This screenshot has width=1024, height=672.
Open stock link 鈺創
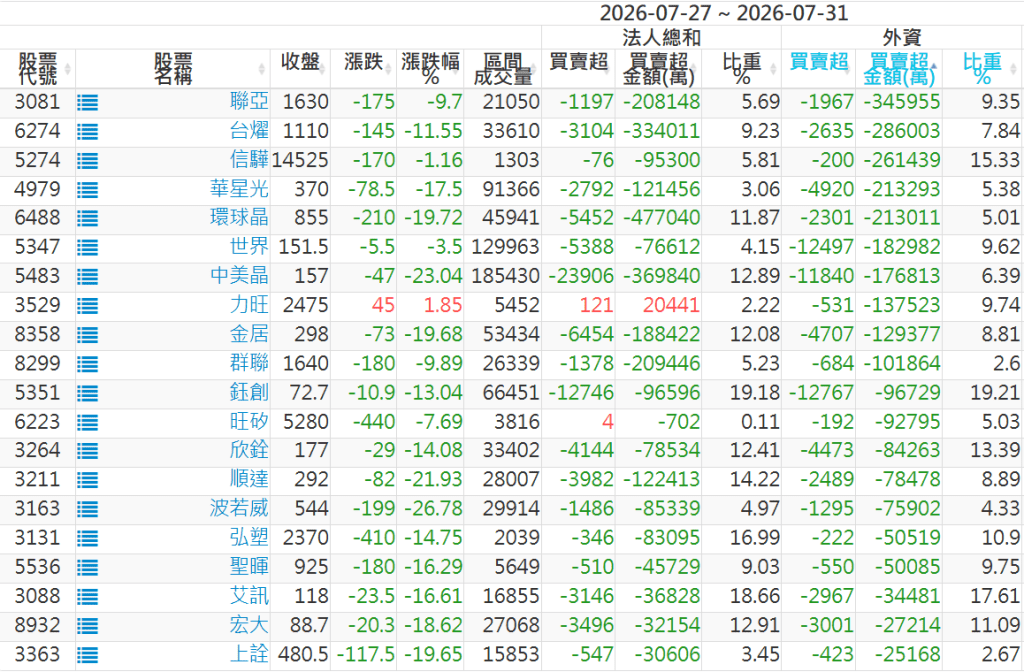249,392
